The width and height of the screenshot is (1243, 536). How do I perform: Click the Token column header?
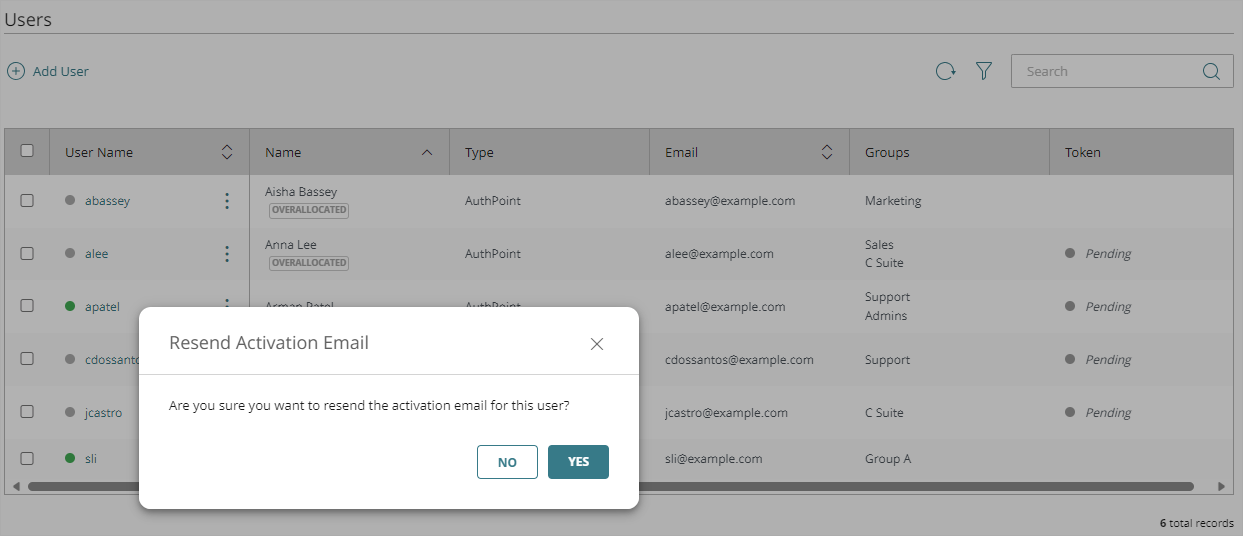(x=1082, y=152)
